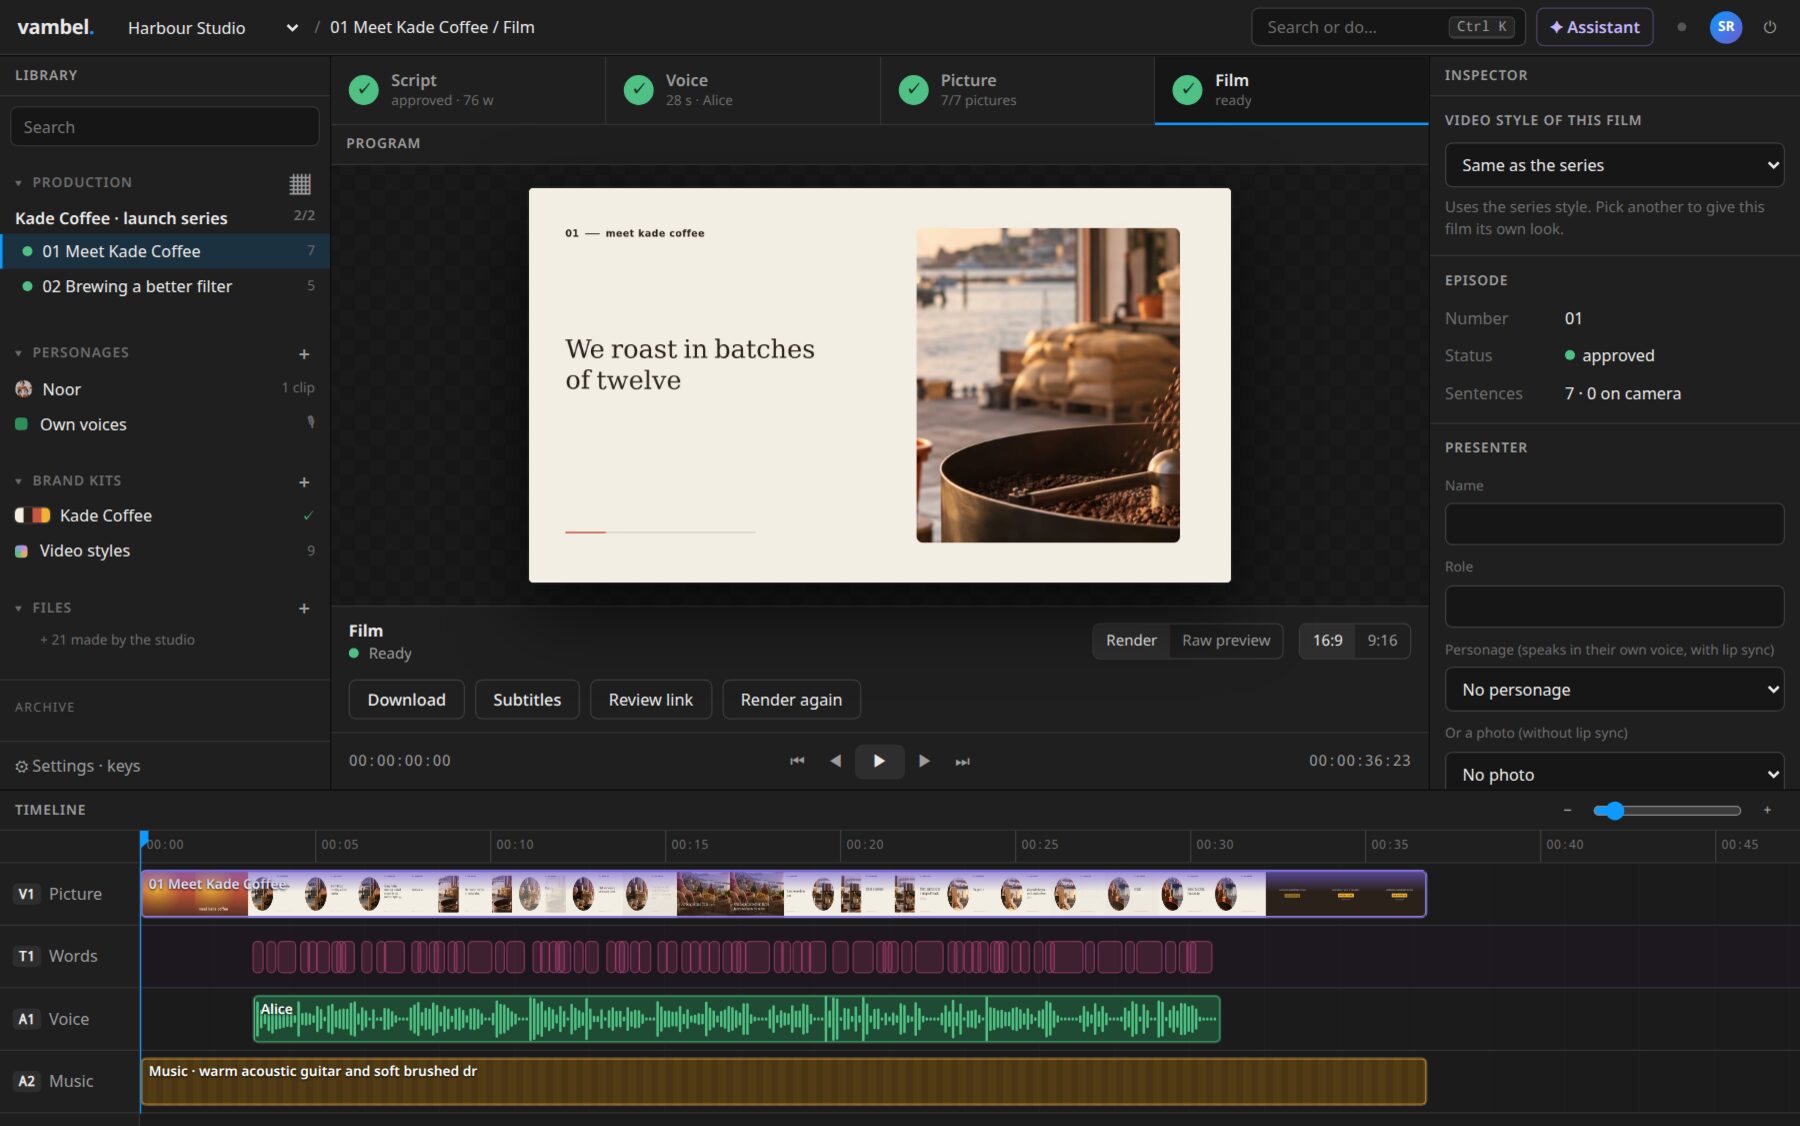The image size is (1800, 1126).
Task: Add a new brand kit with plus icon
Action: point(304,482)
